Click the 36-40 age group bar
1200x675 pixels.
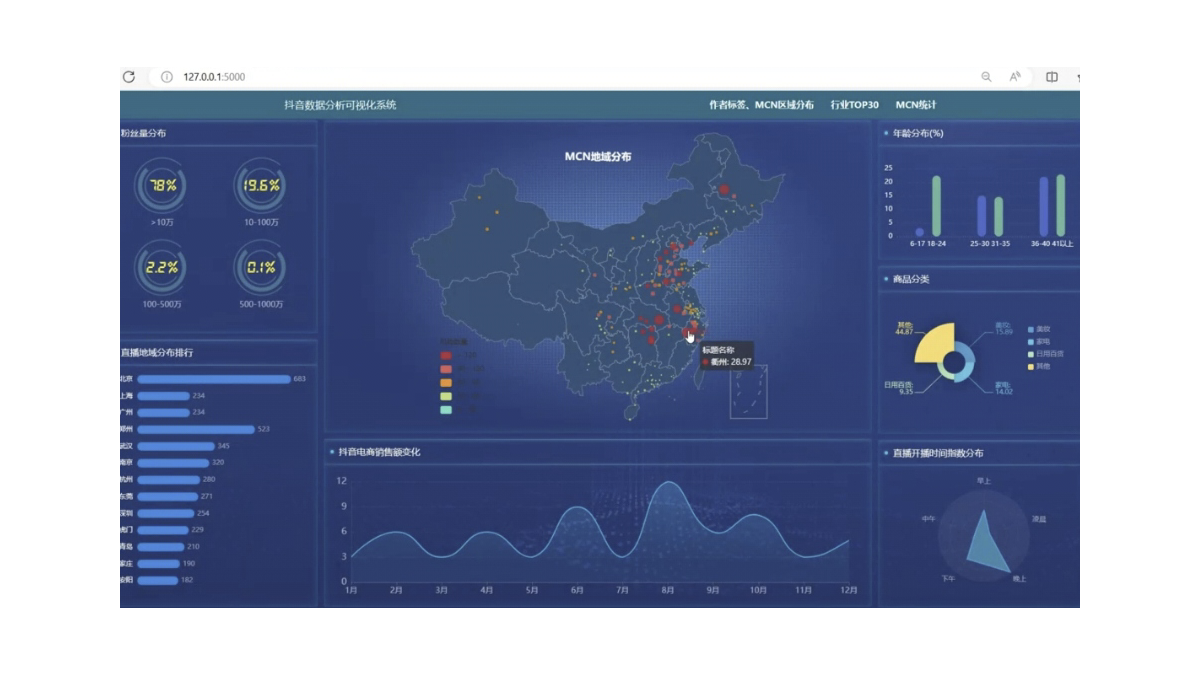pos(1044,207)
